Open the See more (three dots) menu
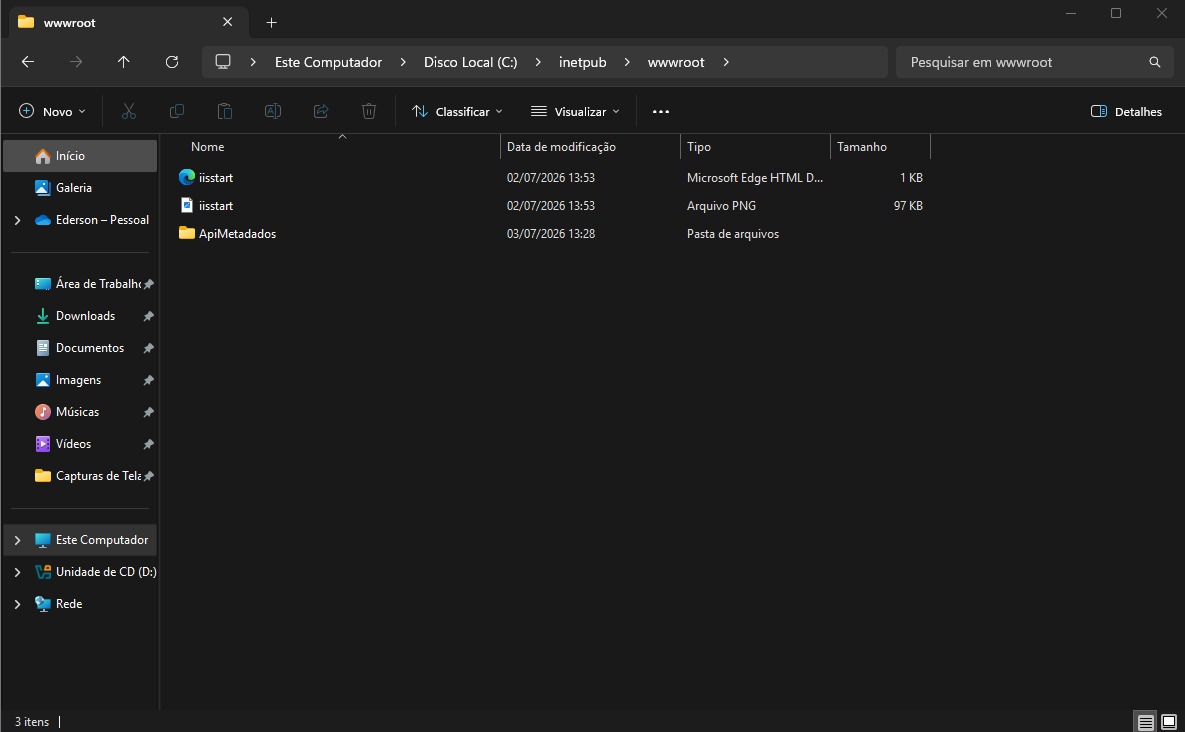1185x732 pixels. point(661,112)
